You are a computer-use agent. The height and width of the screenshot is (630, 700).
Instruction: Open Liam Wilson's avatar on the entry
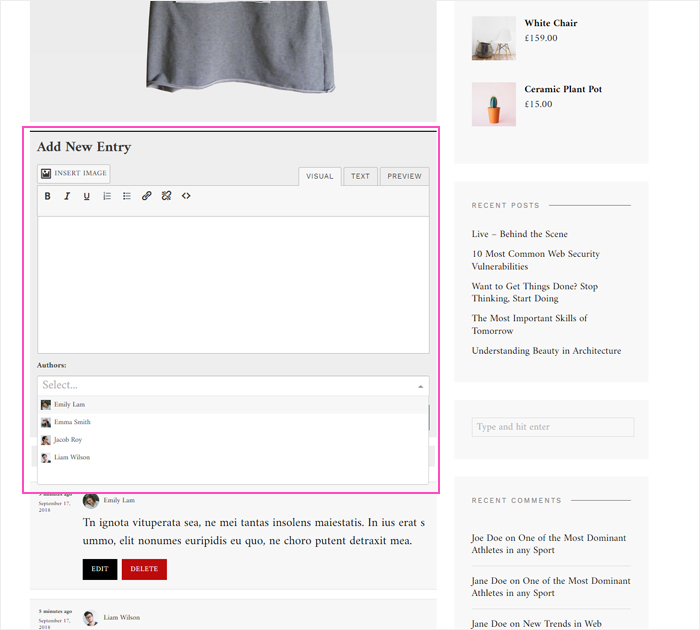[x=91, y=618]
